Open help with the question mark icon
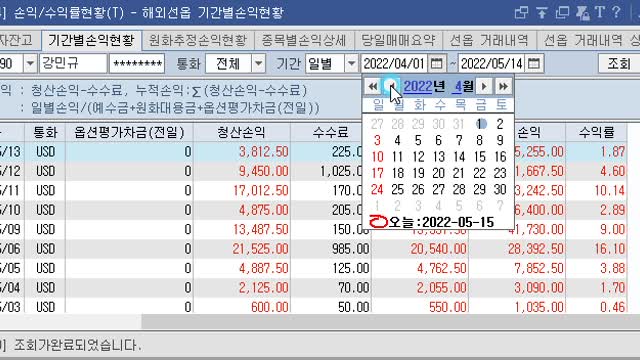This screenshot has height=360, width=640. [616, 12]
